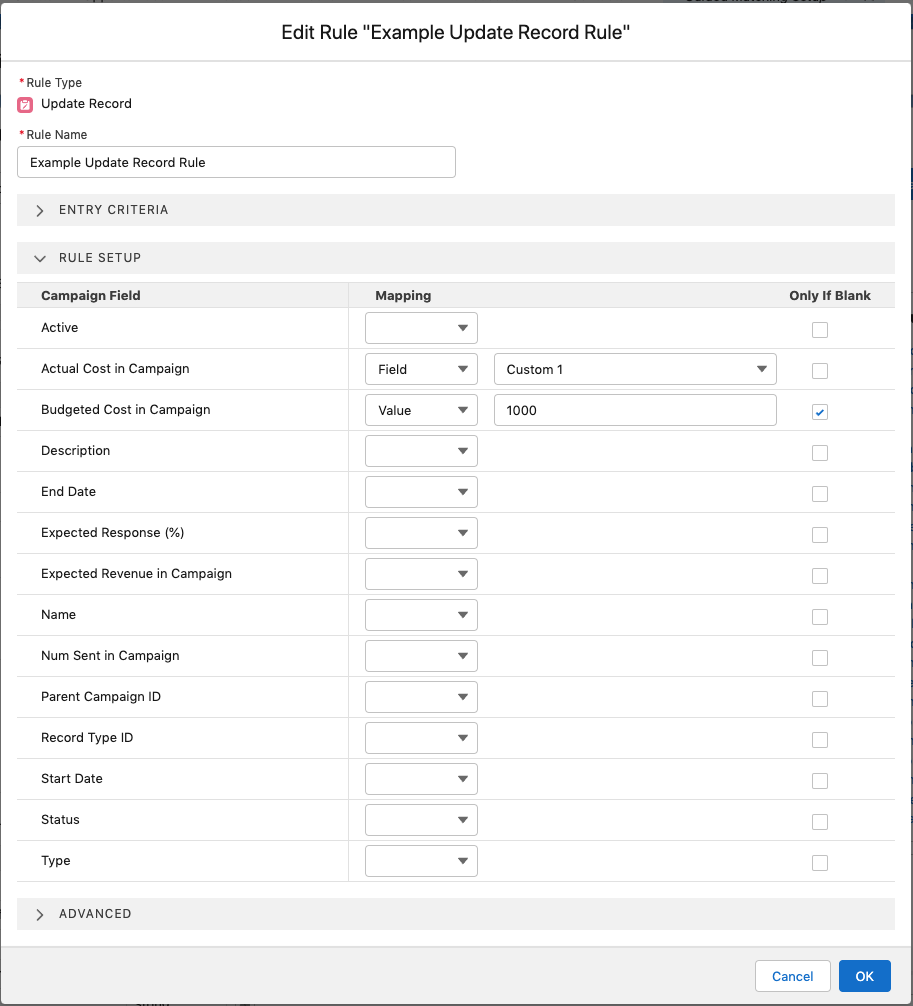The width and height of the screenshot is (913, 1006).
Task: Open the Name field mapping dropdown
Action: point(421,615)
